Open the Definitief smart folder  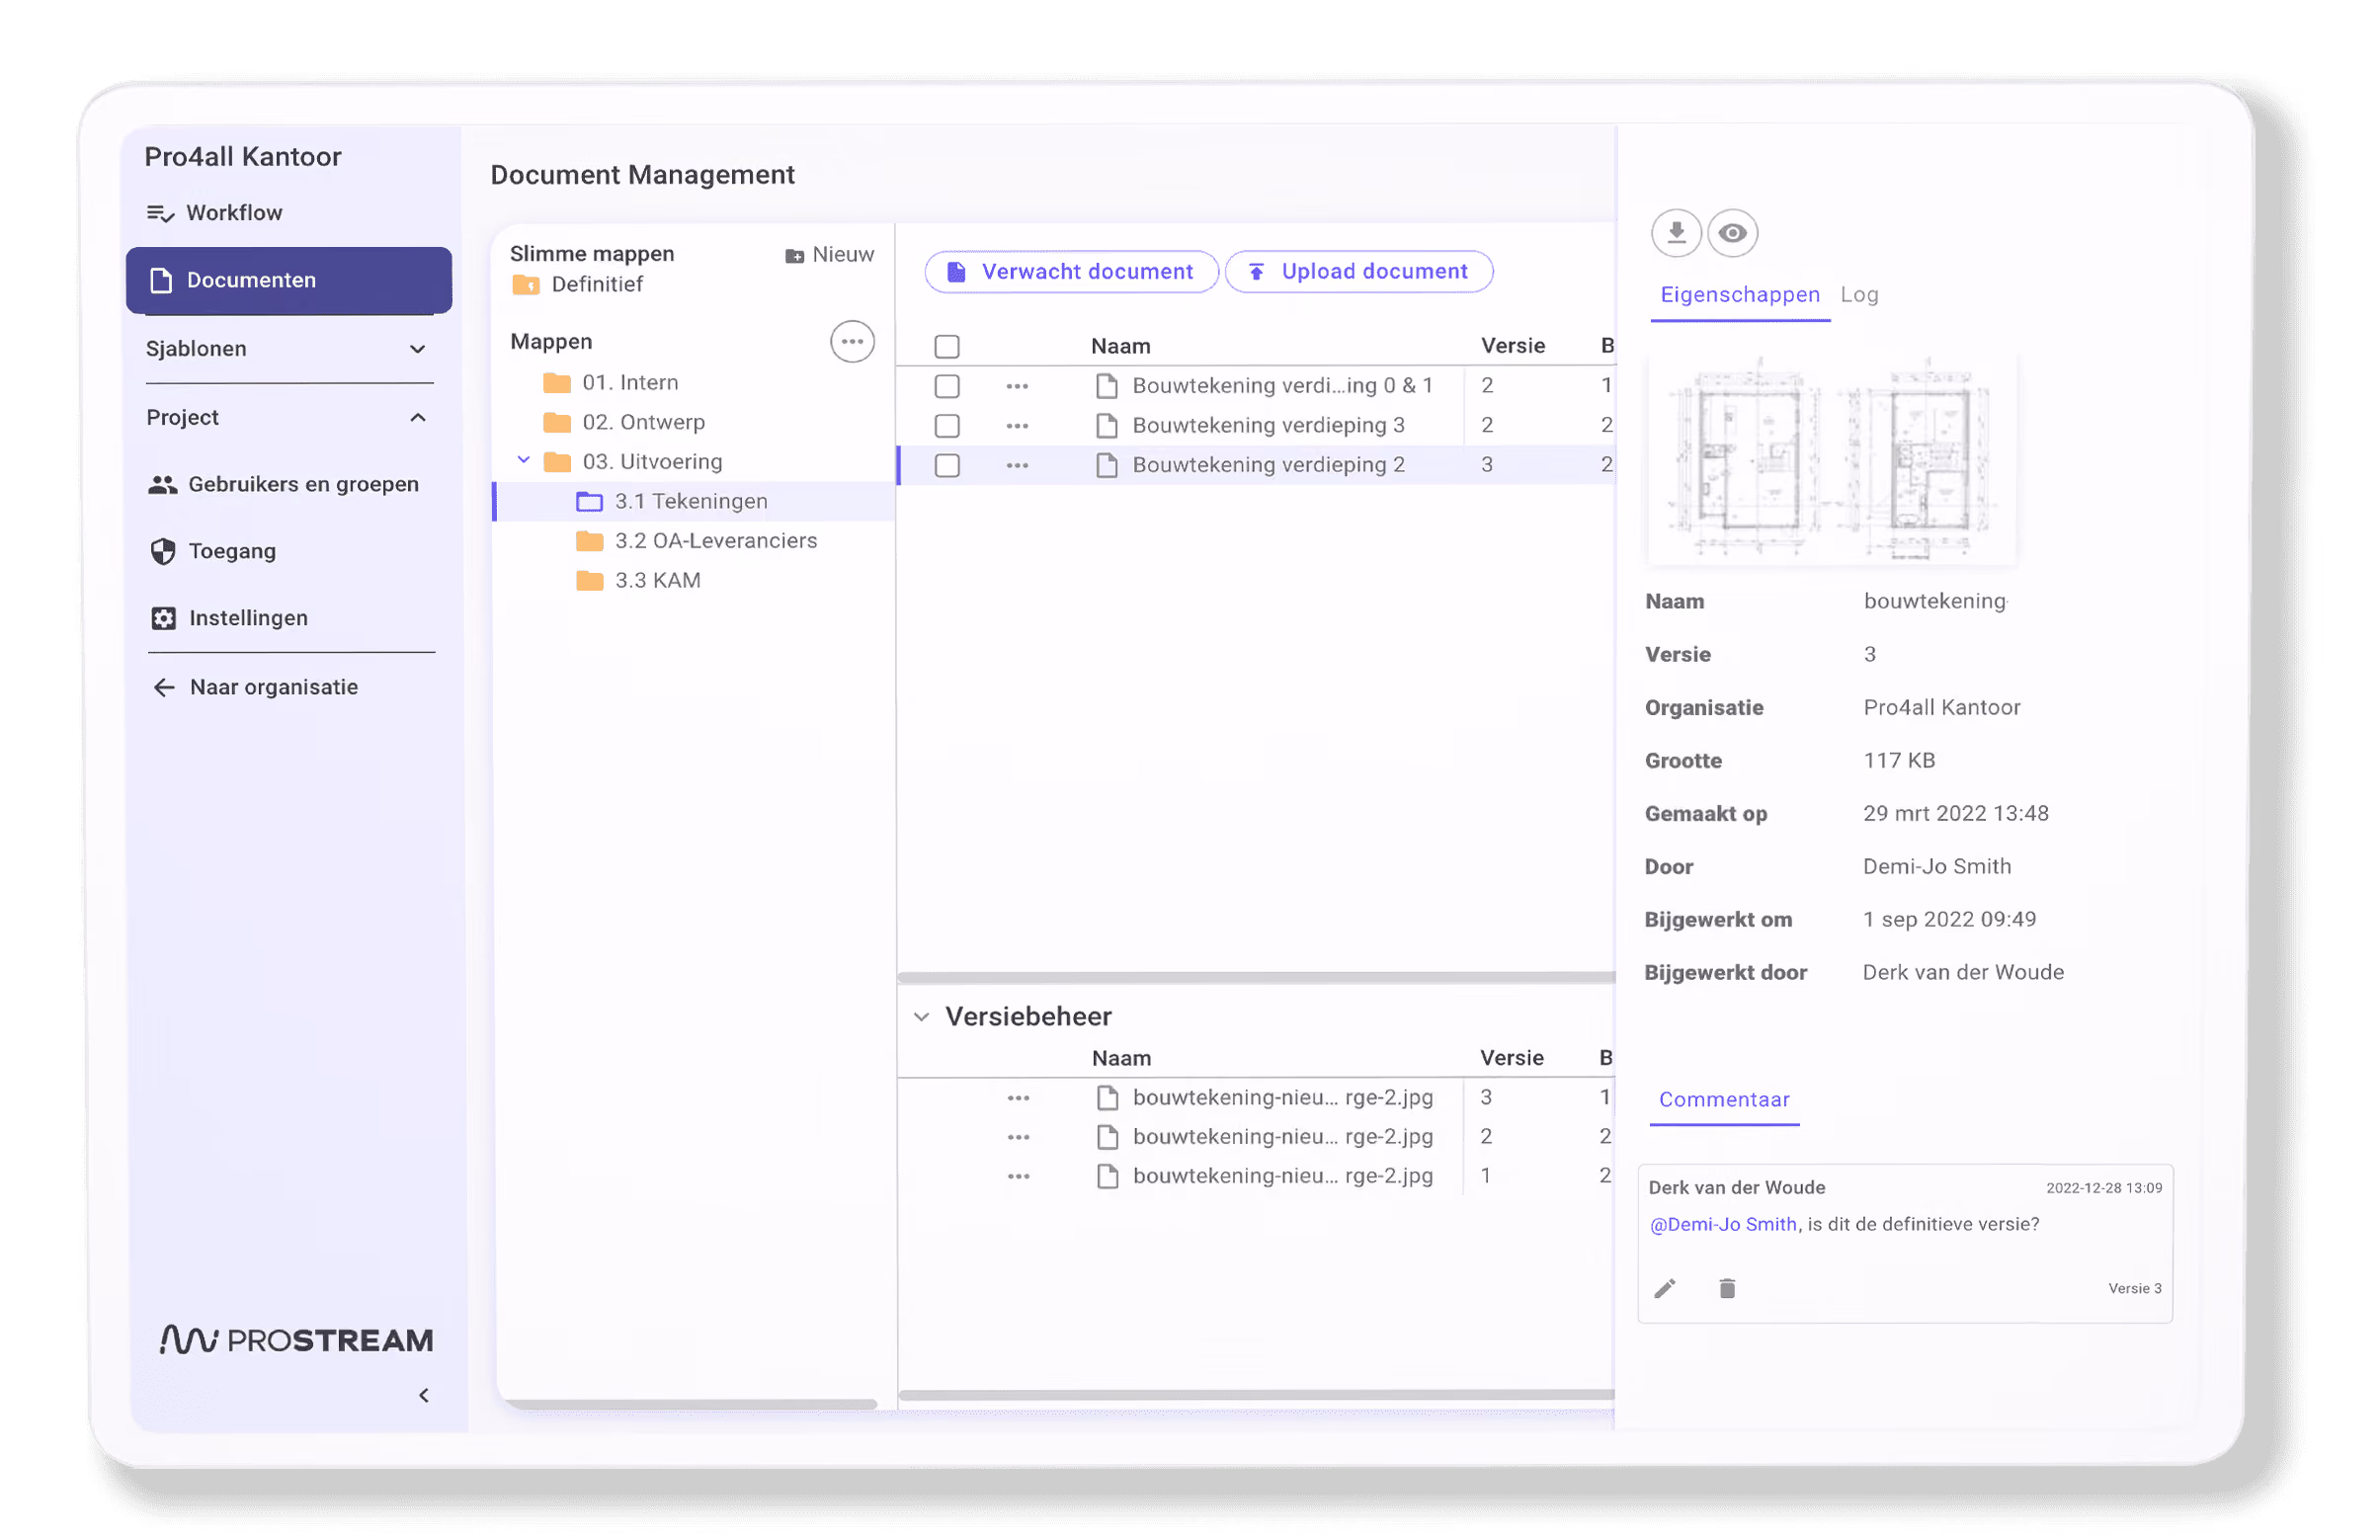577,285
